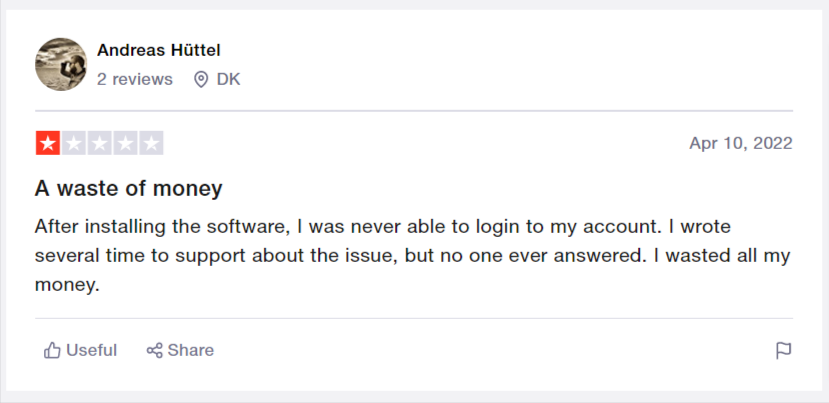Click the third grey star
The image size is (829, 403).
[x=99, y=143]
